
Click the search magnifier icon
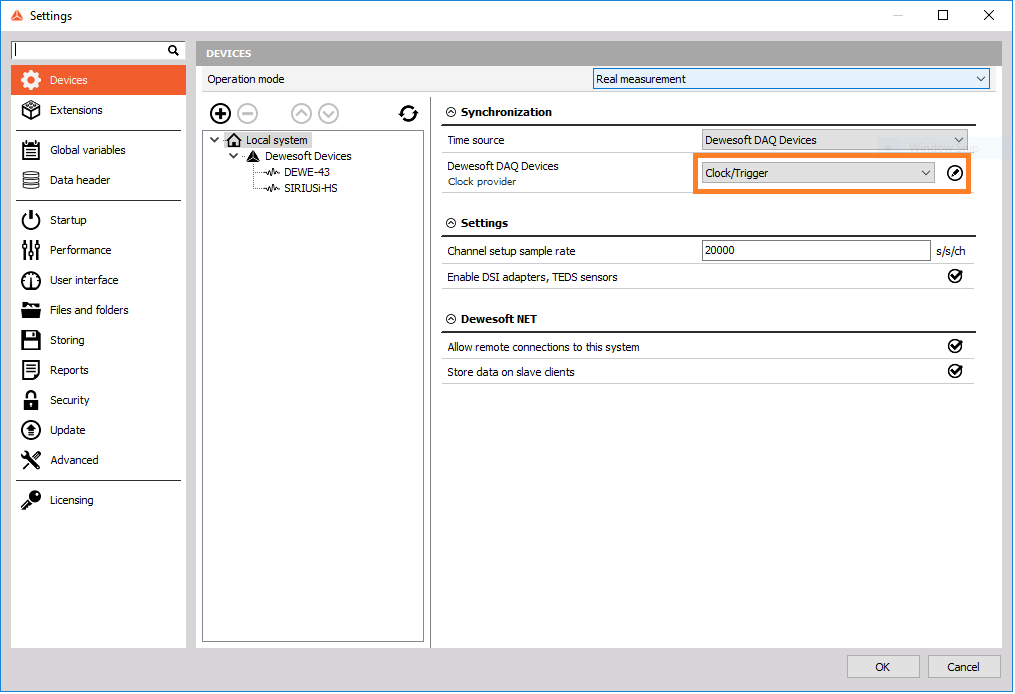coord(173,50)
